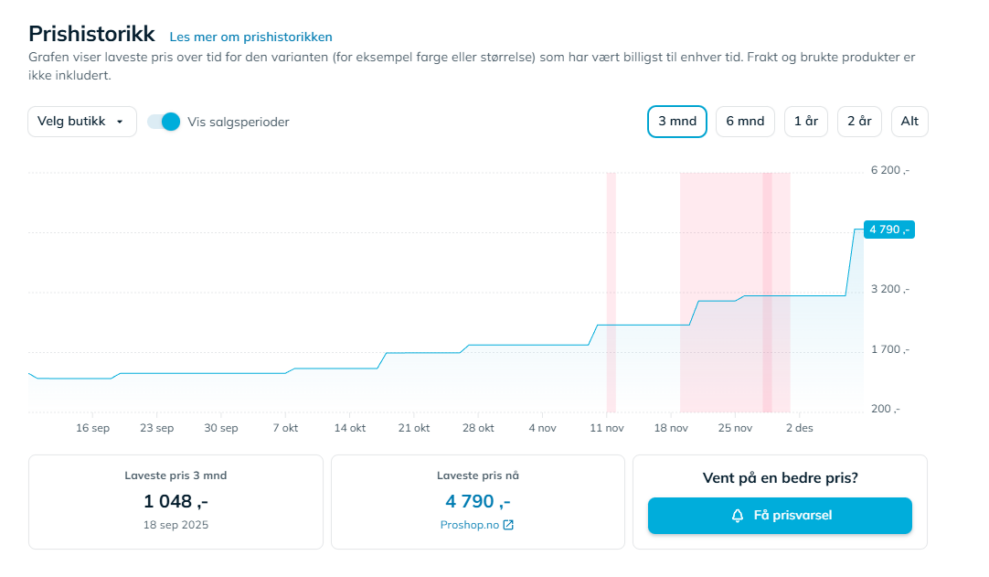Toggle the Vis salgsperioder switch
The height and width of the screenshot is (577, 989).
click(x=163, y=122)
